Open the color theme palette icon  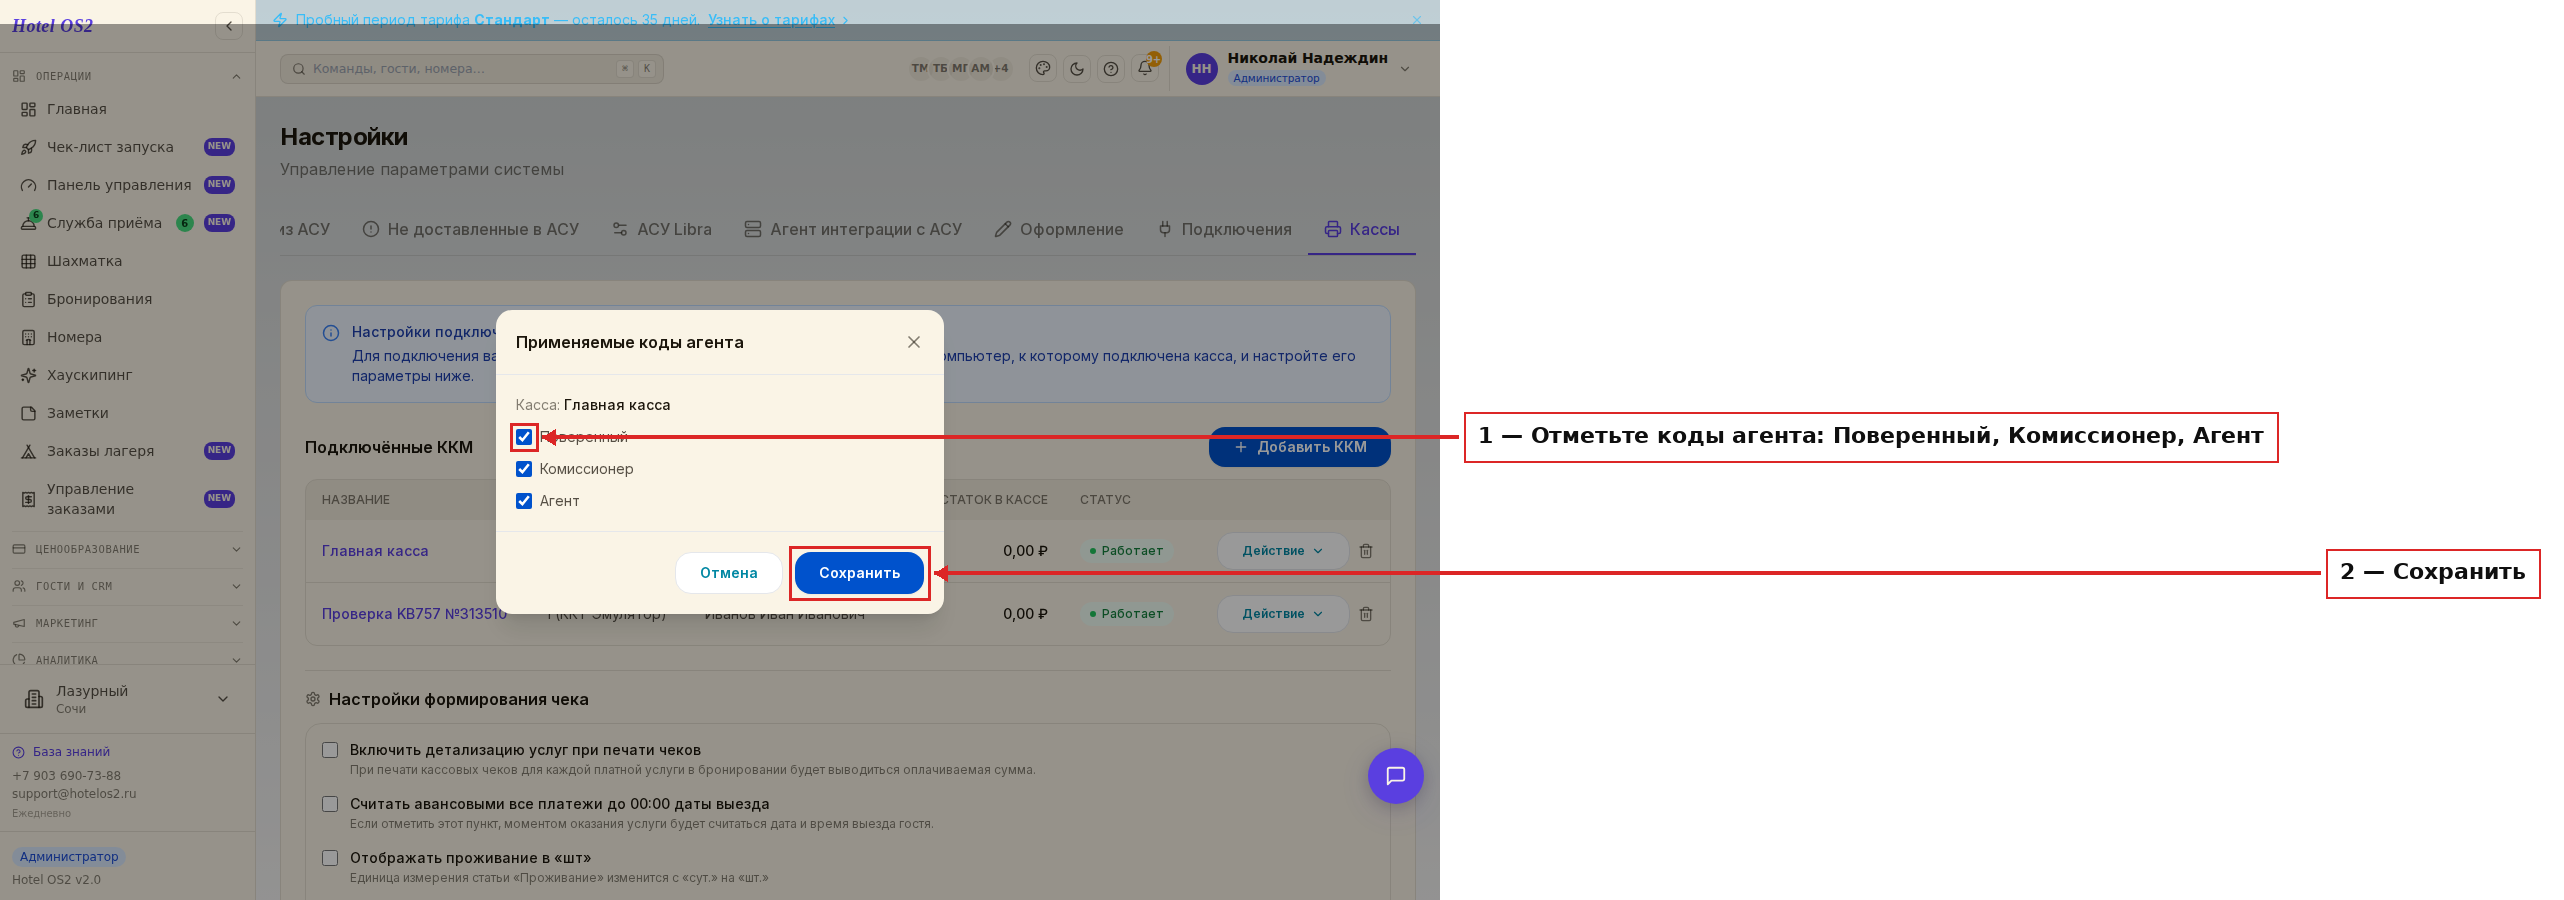click(x=1043, y=69)
